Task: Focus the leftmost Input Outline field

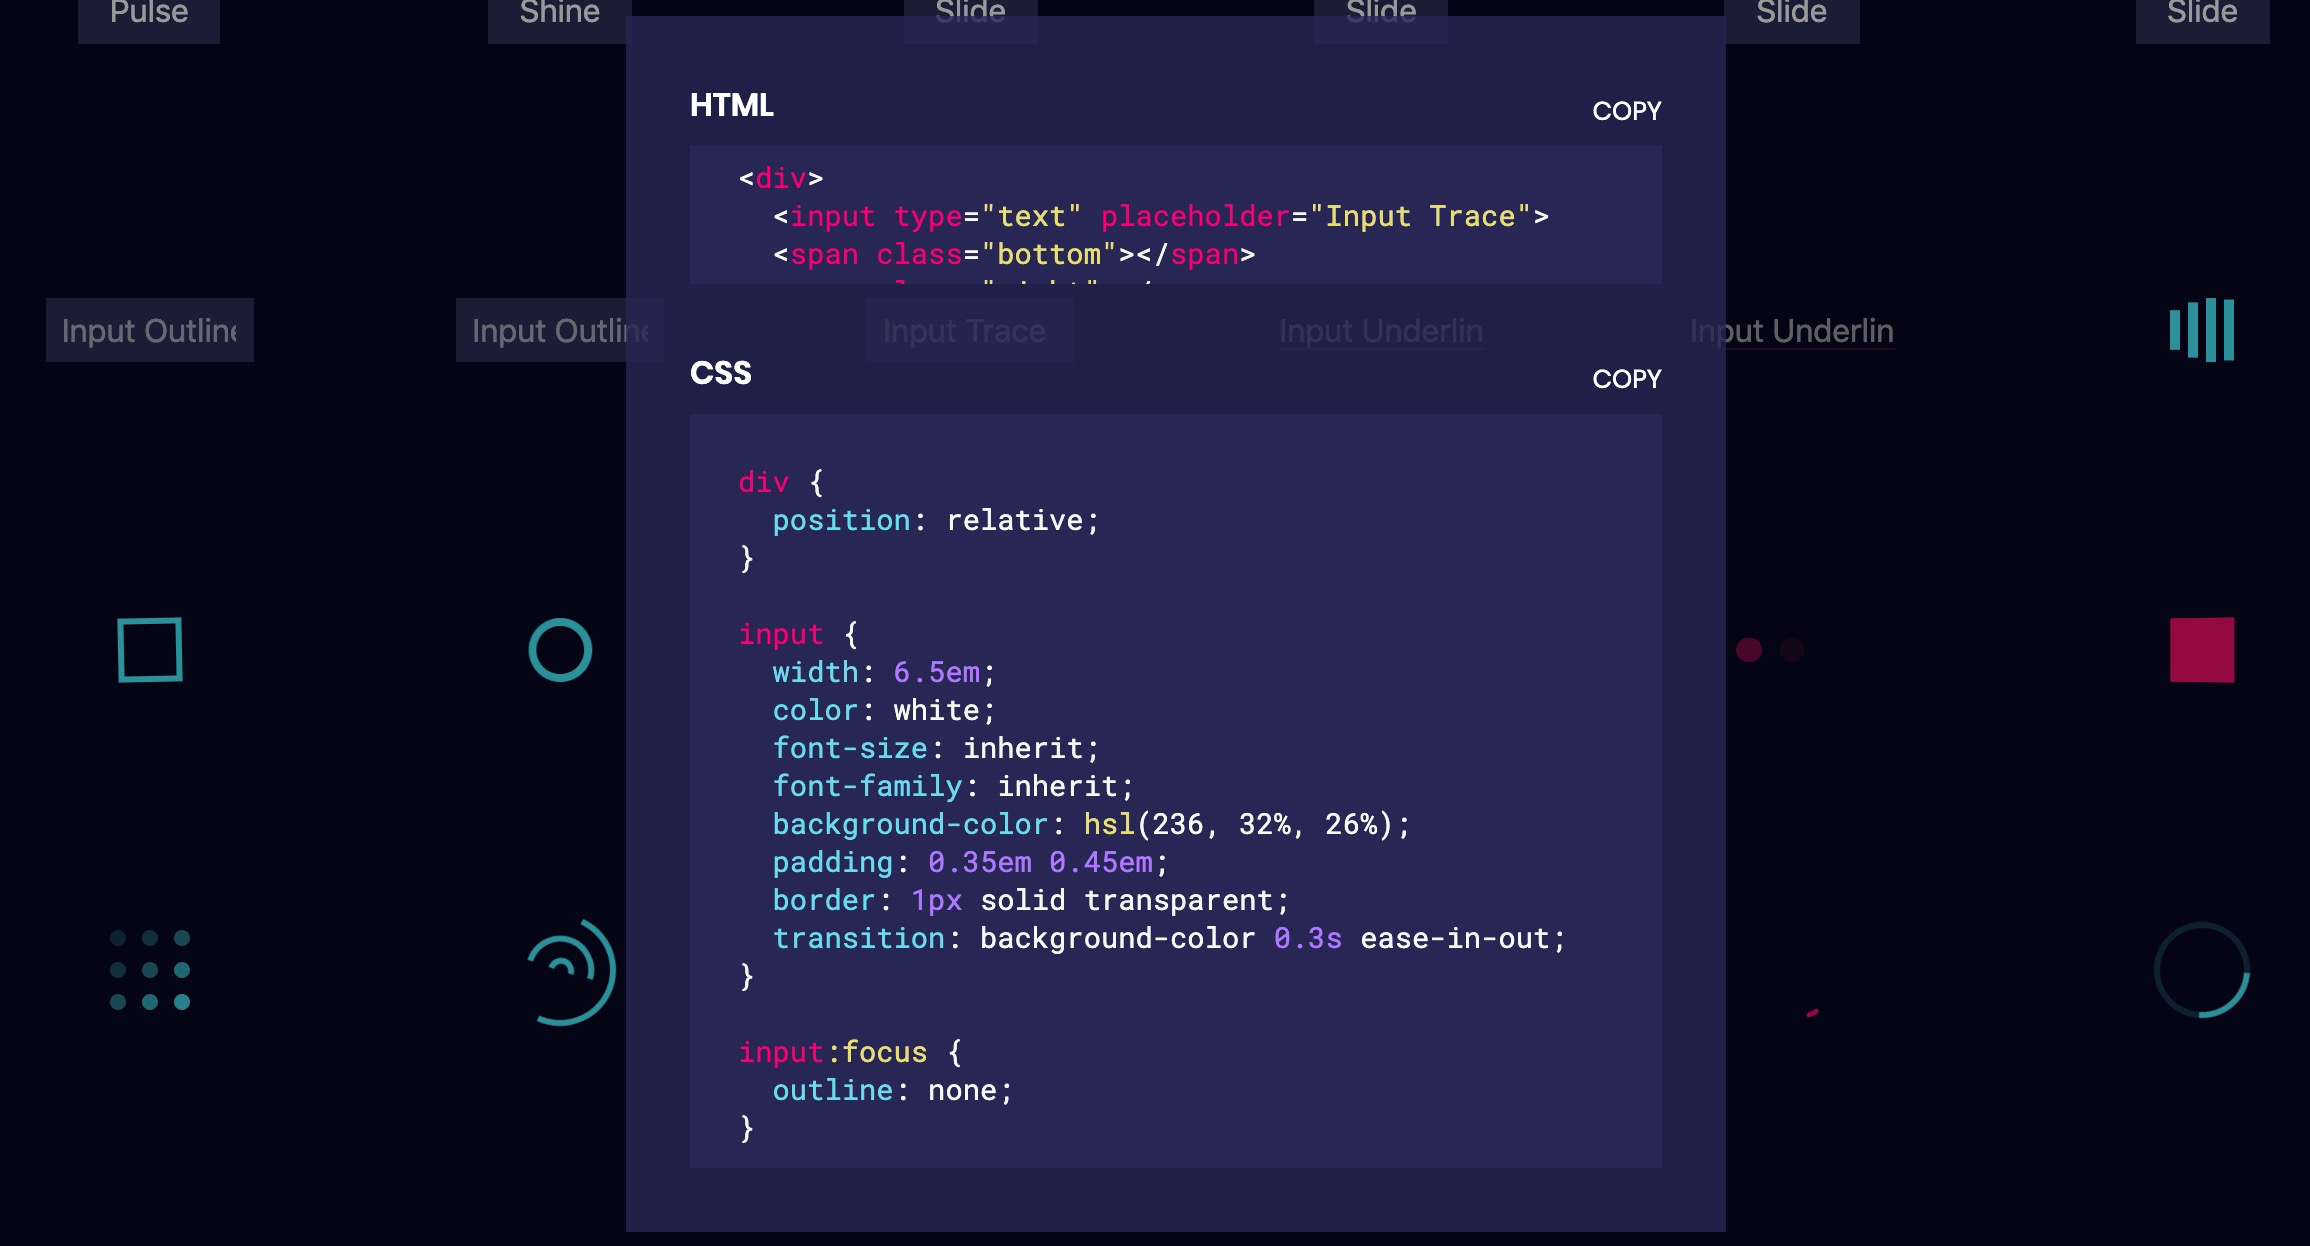Action: point(150,331)
